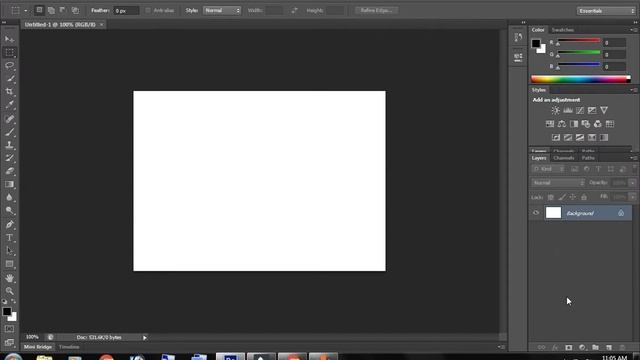Select the Lasso tool
The height and width of the screenshot is (360, 640).
pyautogui.click(x=9, y=65)
